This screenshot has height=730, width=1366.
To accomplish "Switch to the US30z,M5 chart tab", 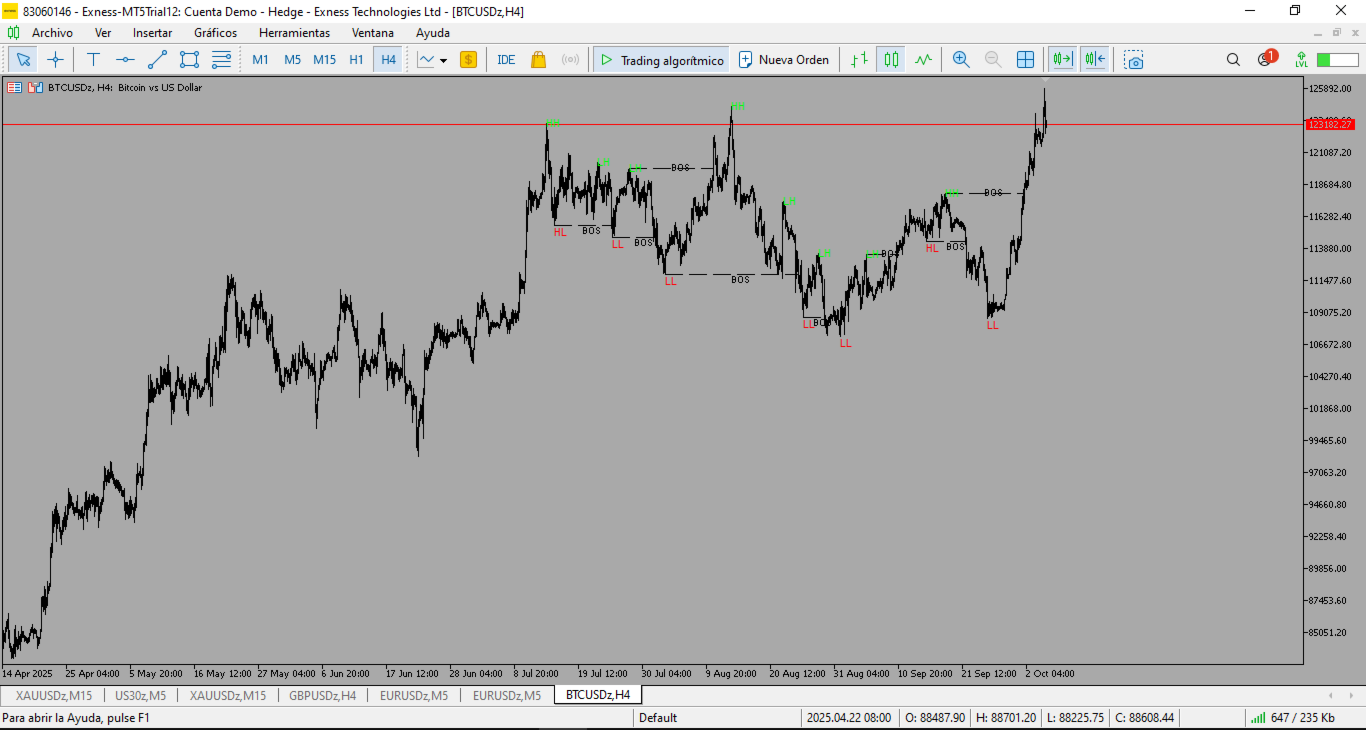I will tap(141, 695).
